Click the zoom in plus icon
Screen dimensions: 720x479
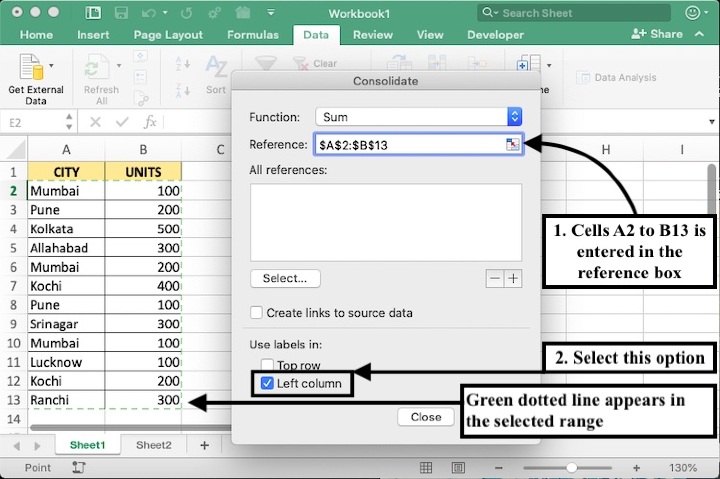[636, 468]
